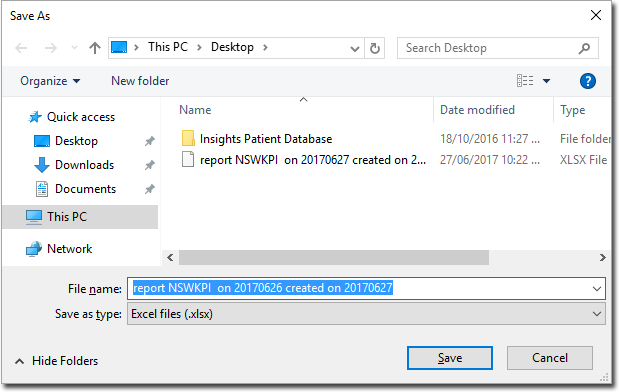Click the Refresh icon beside address bar

[x=375, y=48]
